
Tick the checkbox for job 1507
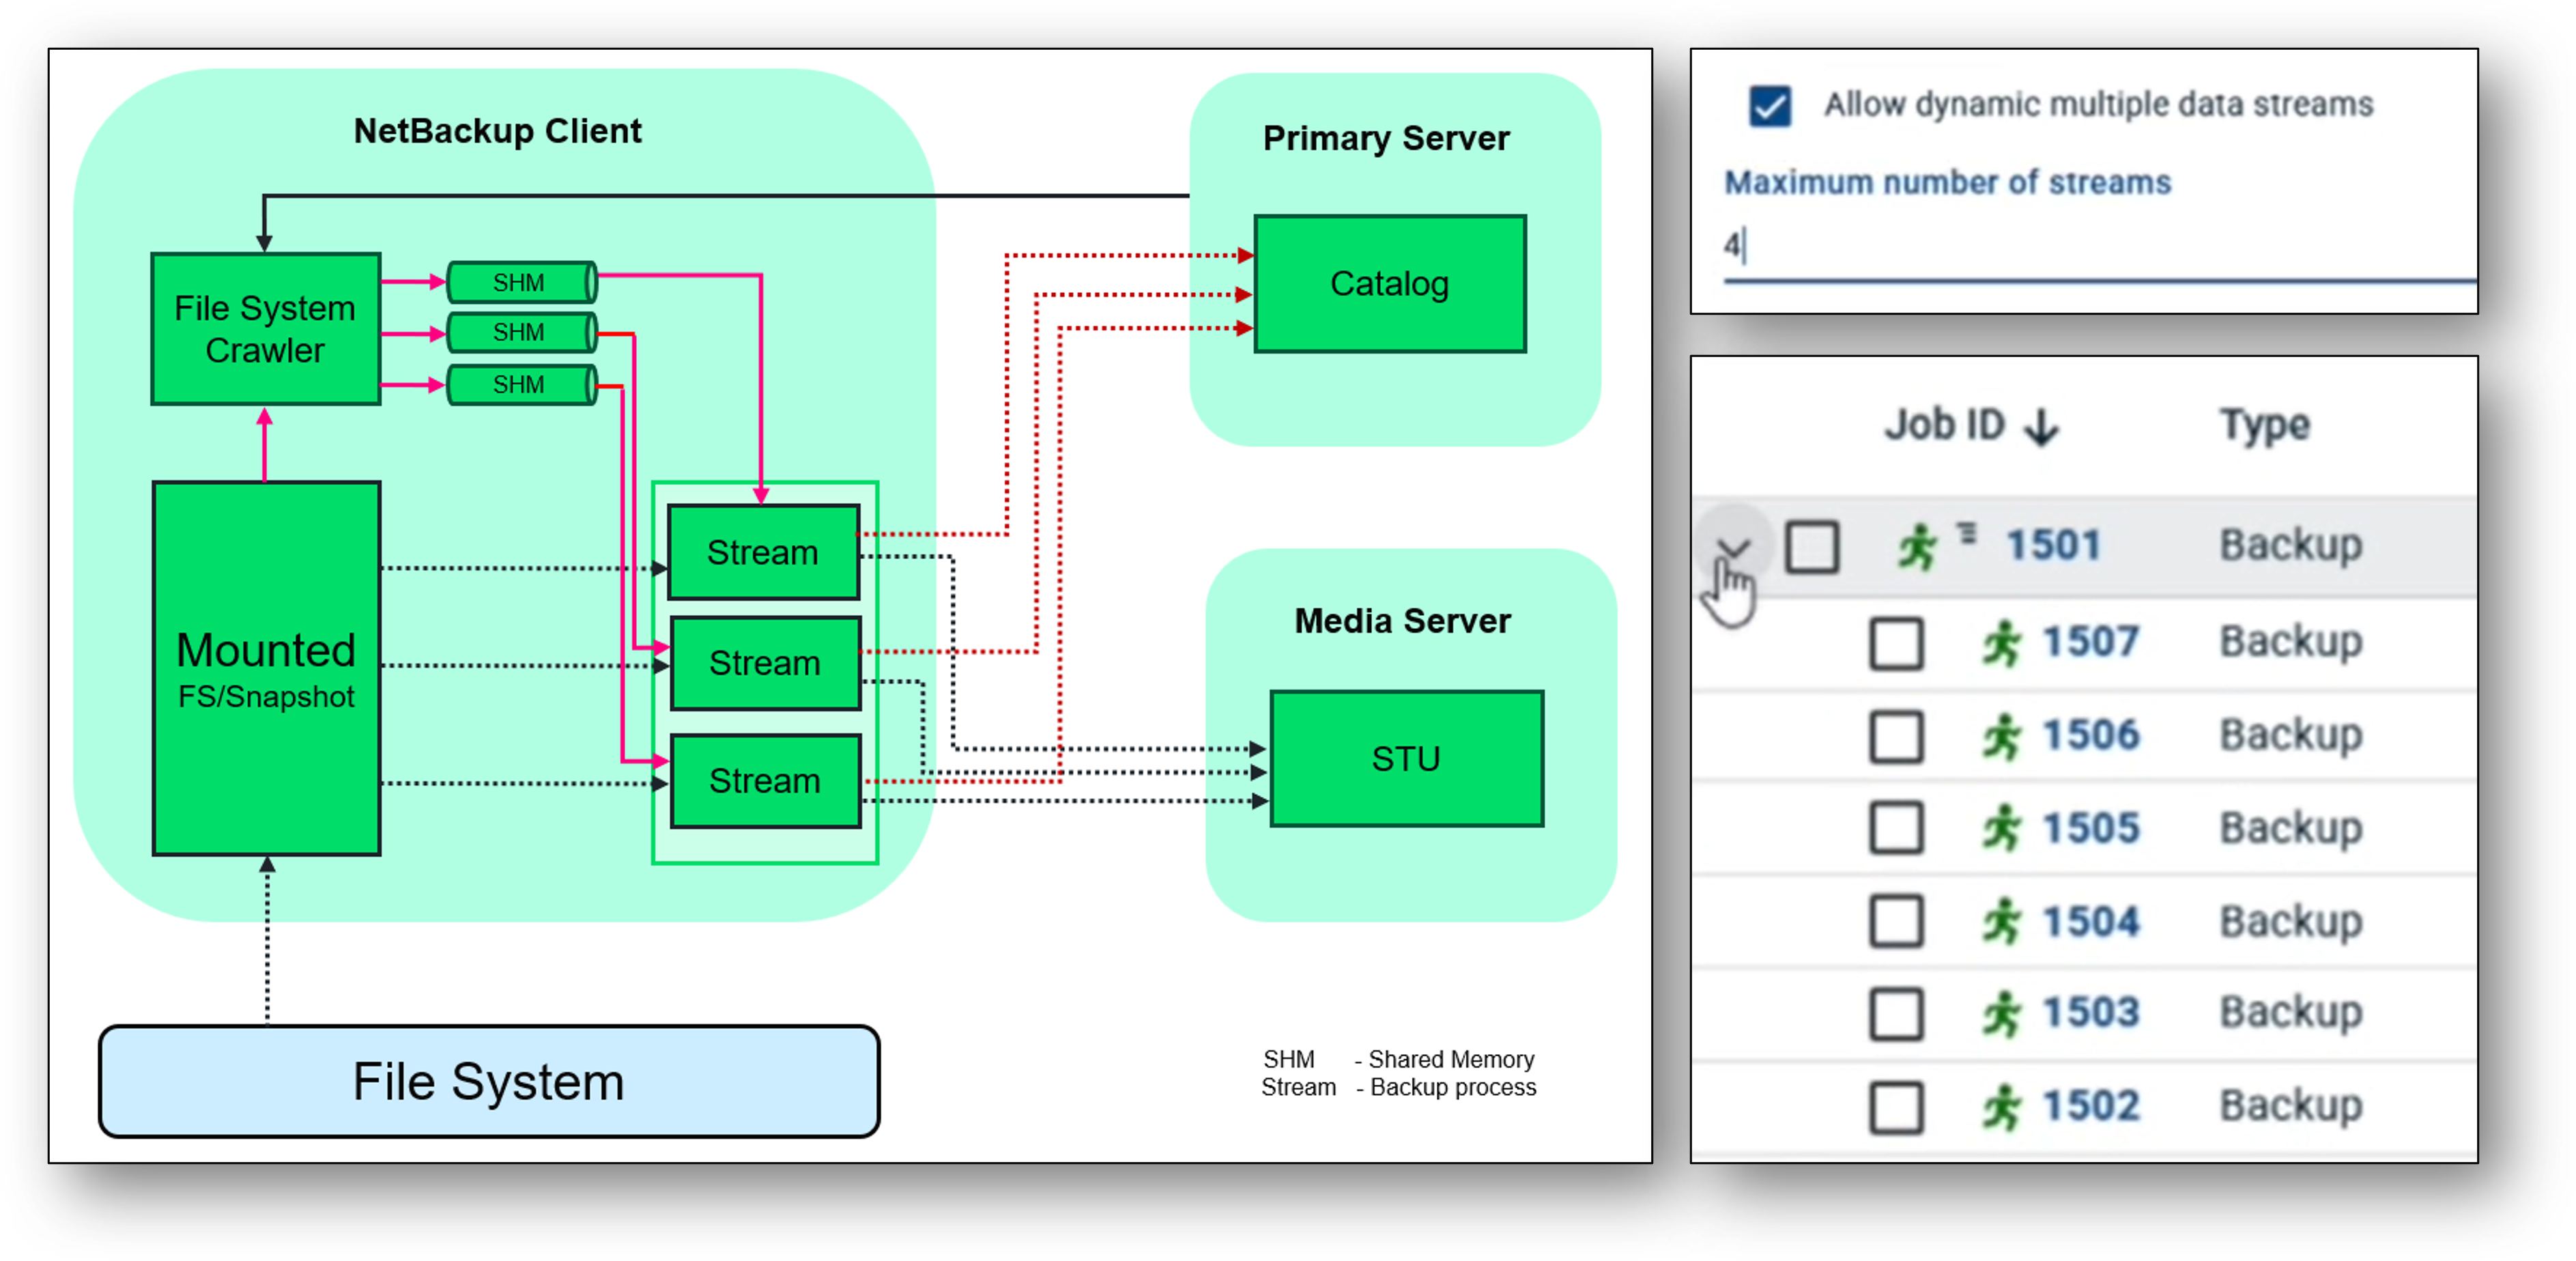tap(1895, 643)
